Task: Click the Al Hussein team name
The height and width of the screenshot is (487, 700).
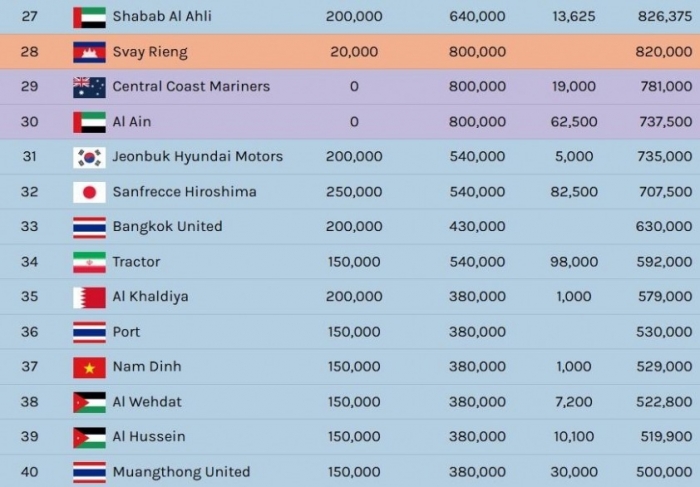Action: 149,436
